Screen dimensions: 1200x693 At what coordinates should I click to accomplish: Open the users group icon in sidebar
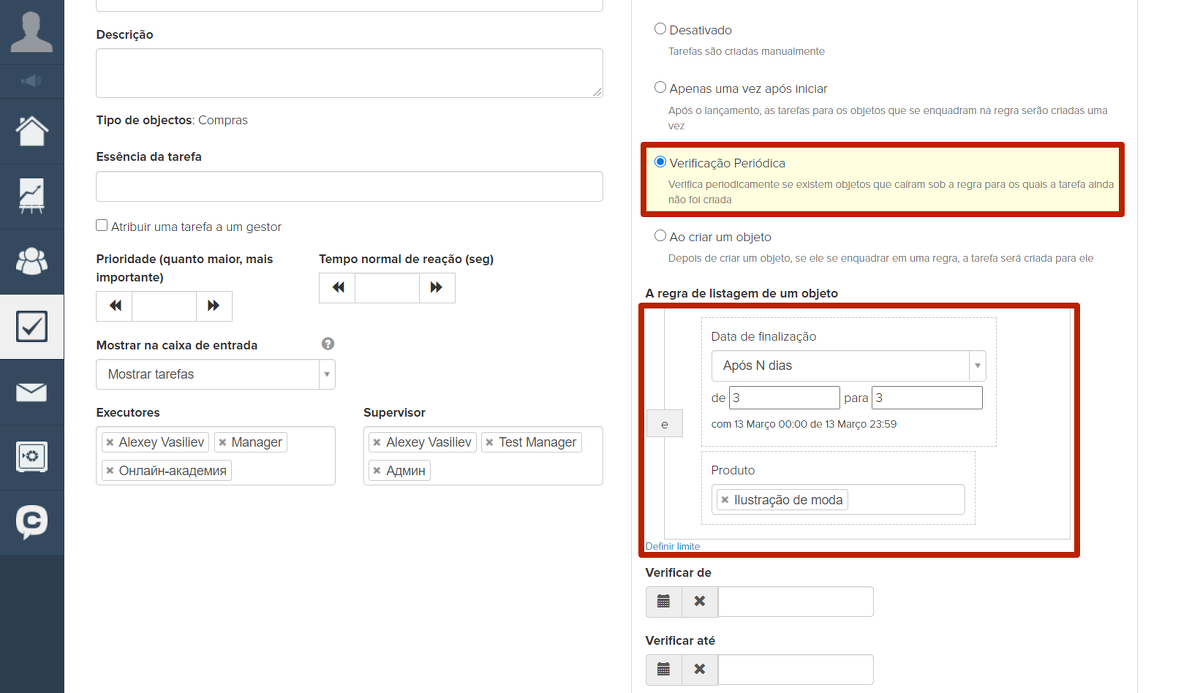[x=32, y=261]
